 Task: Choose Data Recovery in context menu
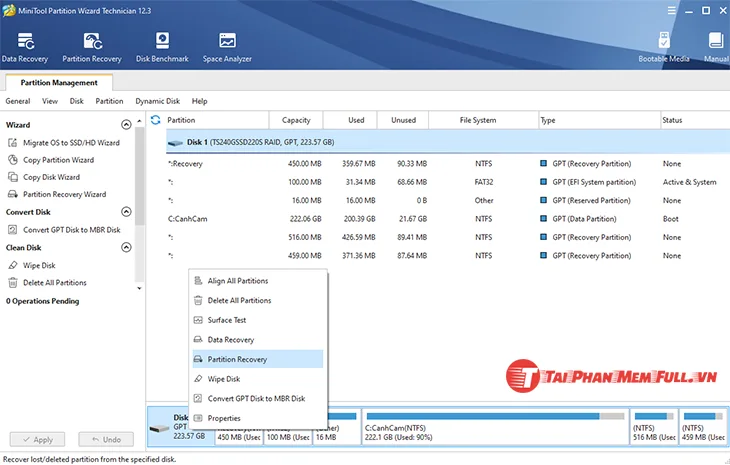pyautogui.click(x=257, y=339)
